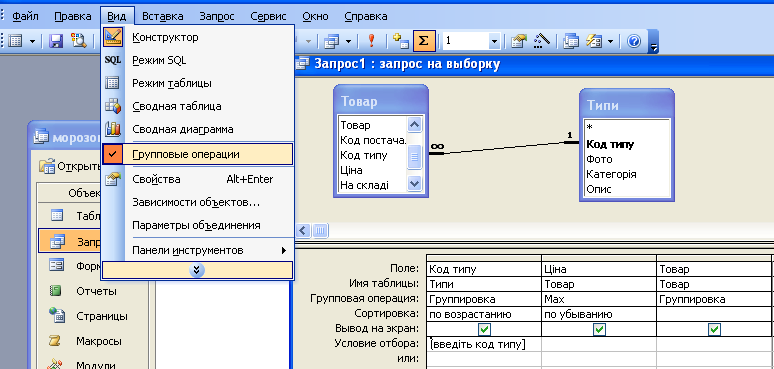Viewport: 774px width, 369px height.
Task: Choose Конструктор in the Вид menu
Action: tap(197, 37)
